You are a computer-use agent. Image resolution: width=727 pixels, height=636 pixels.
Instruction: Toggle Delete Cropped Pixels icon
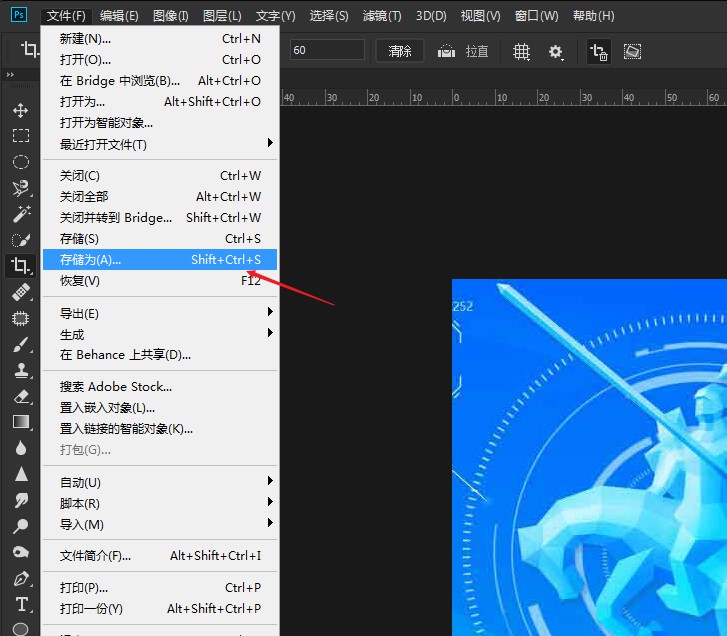coord(599,51)
